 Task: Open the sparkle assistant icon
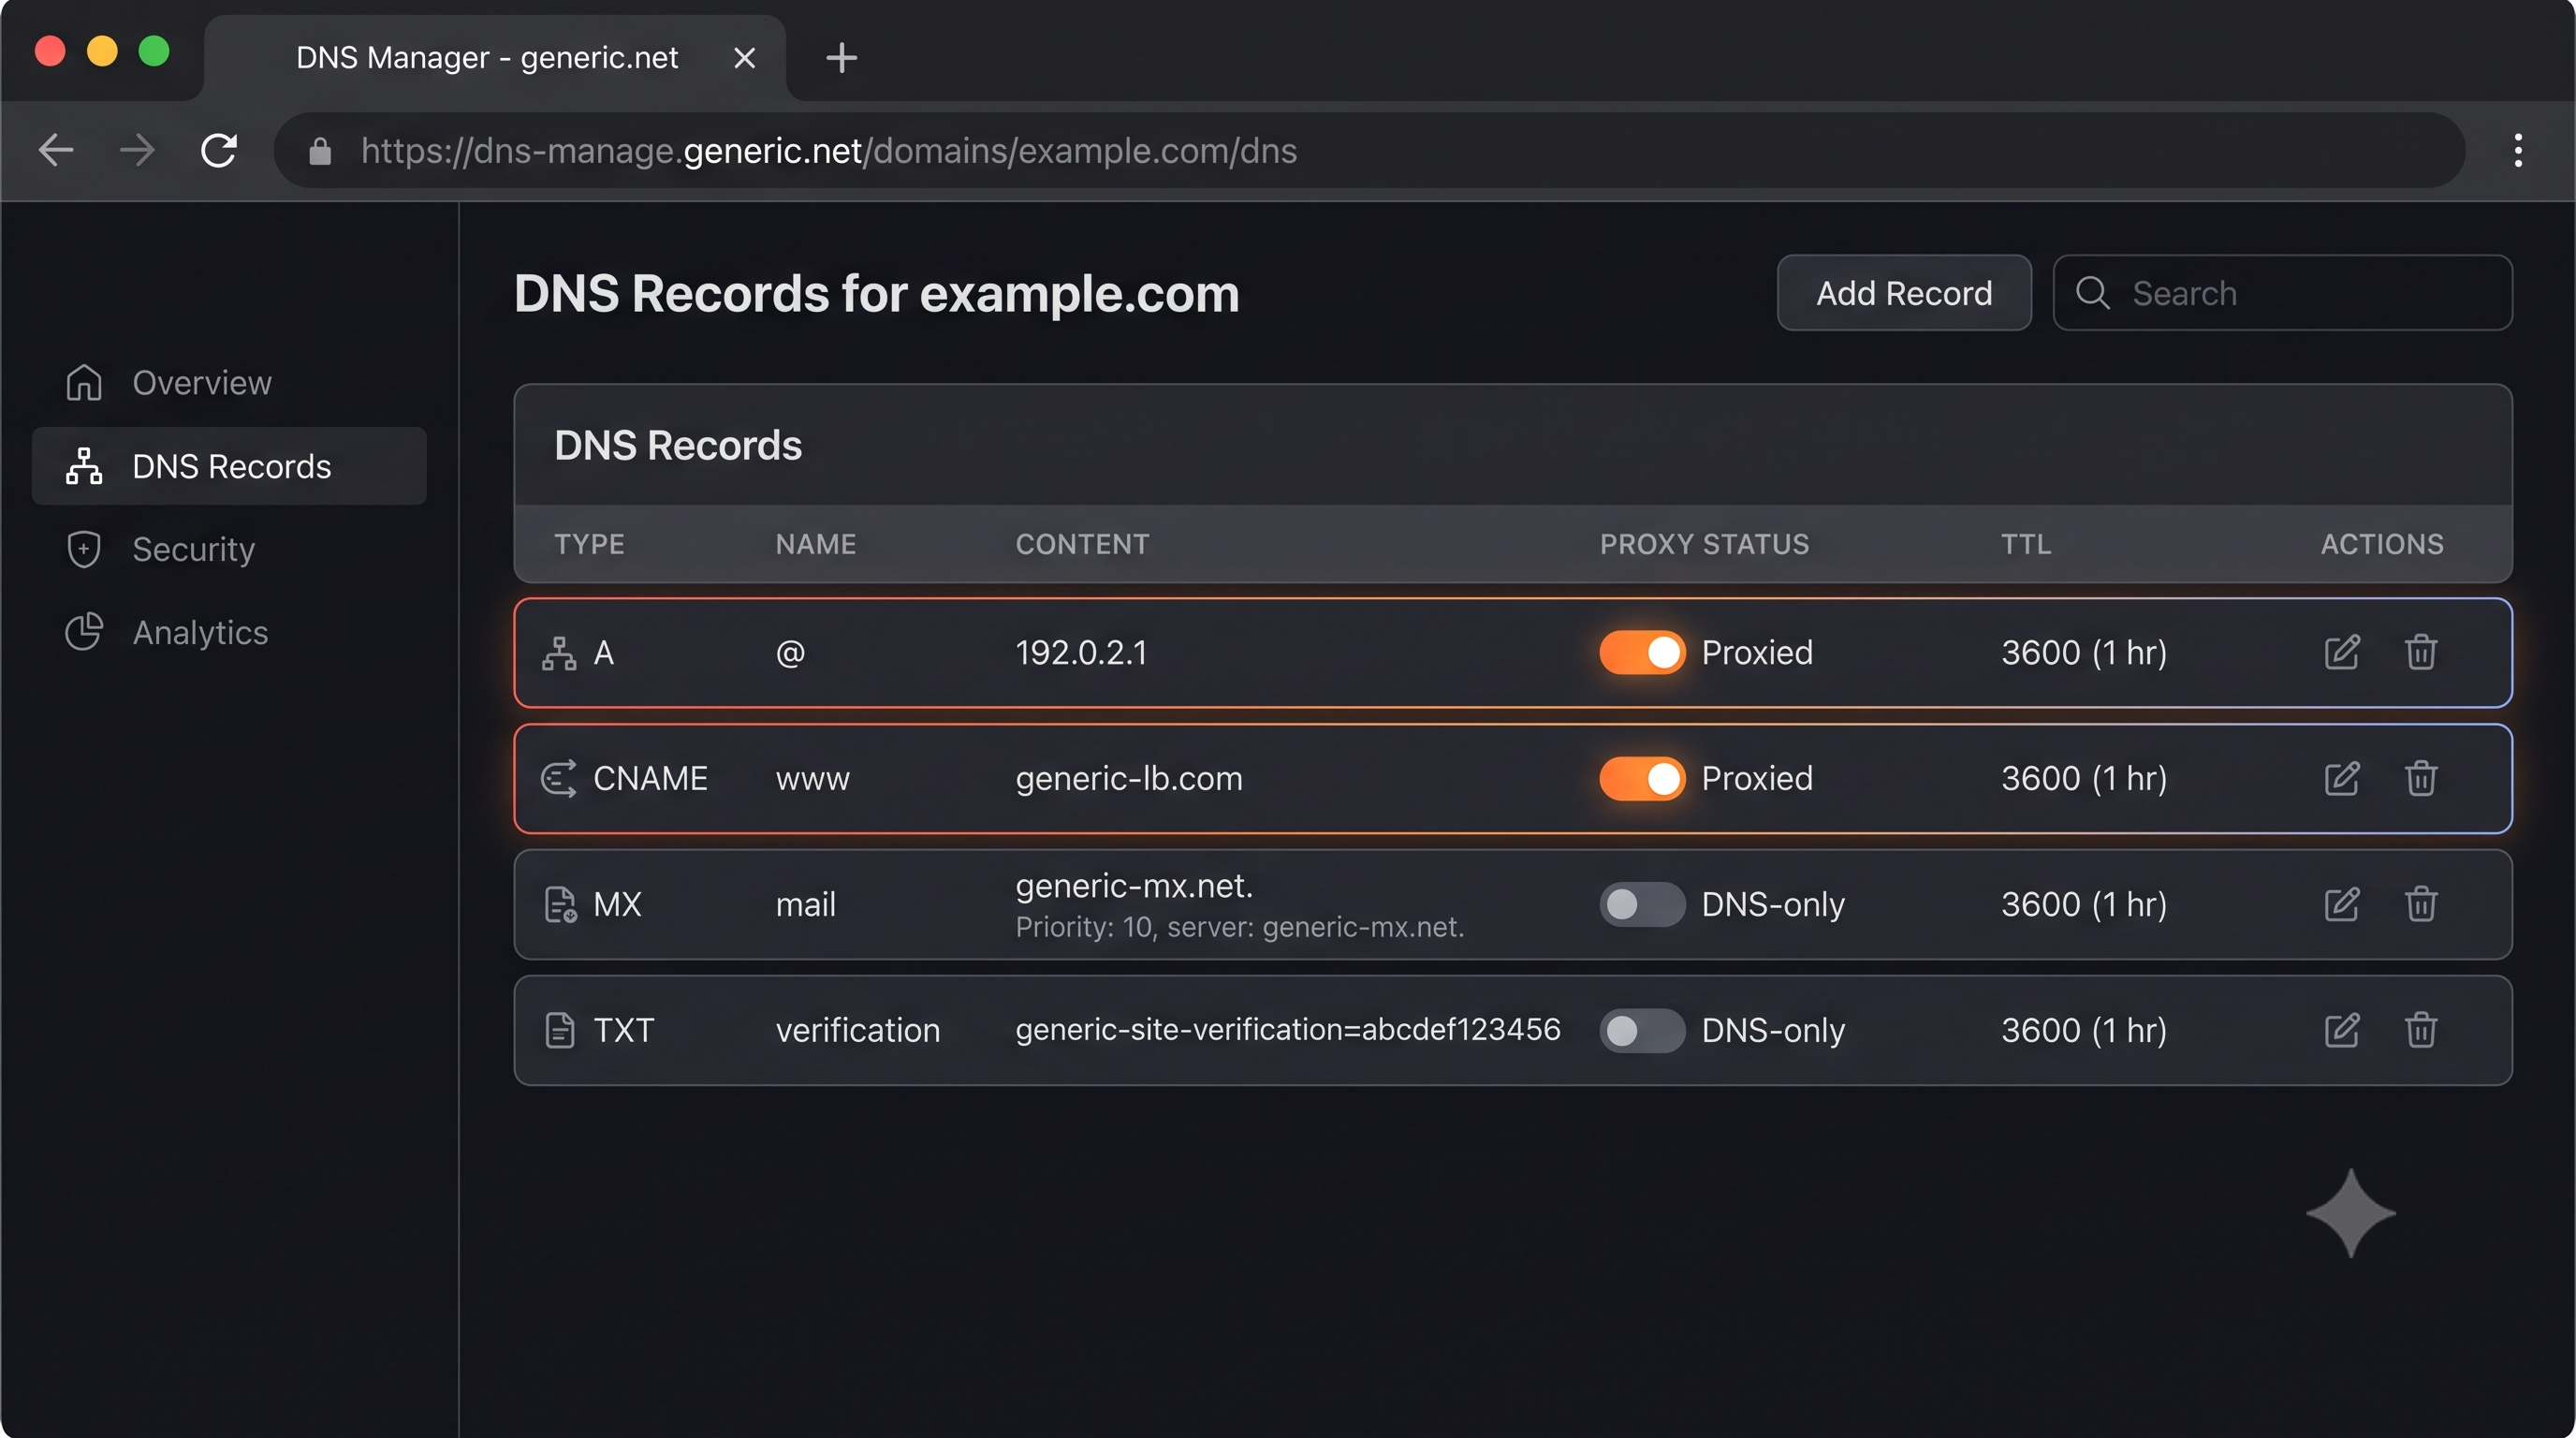2351,1213
